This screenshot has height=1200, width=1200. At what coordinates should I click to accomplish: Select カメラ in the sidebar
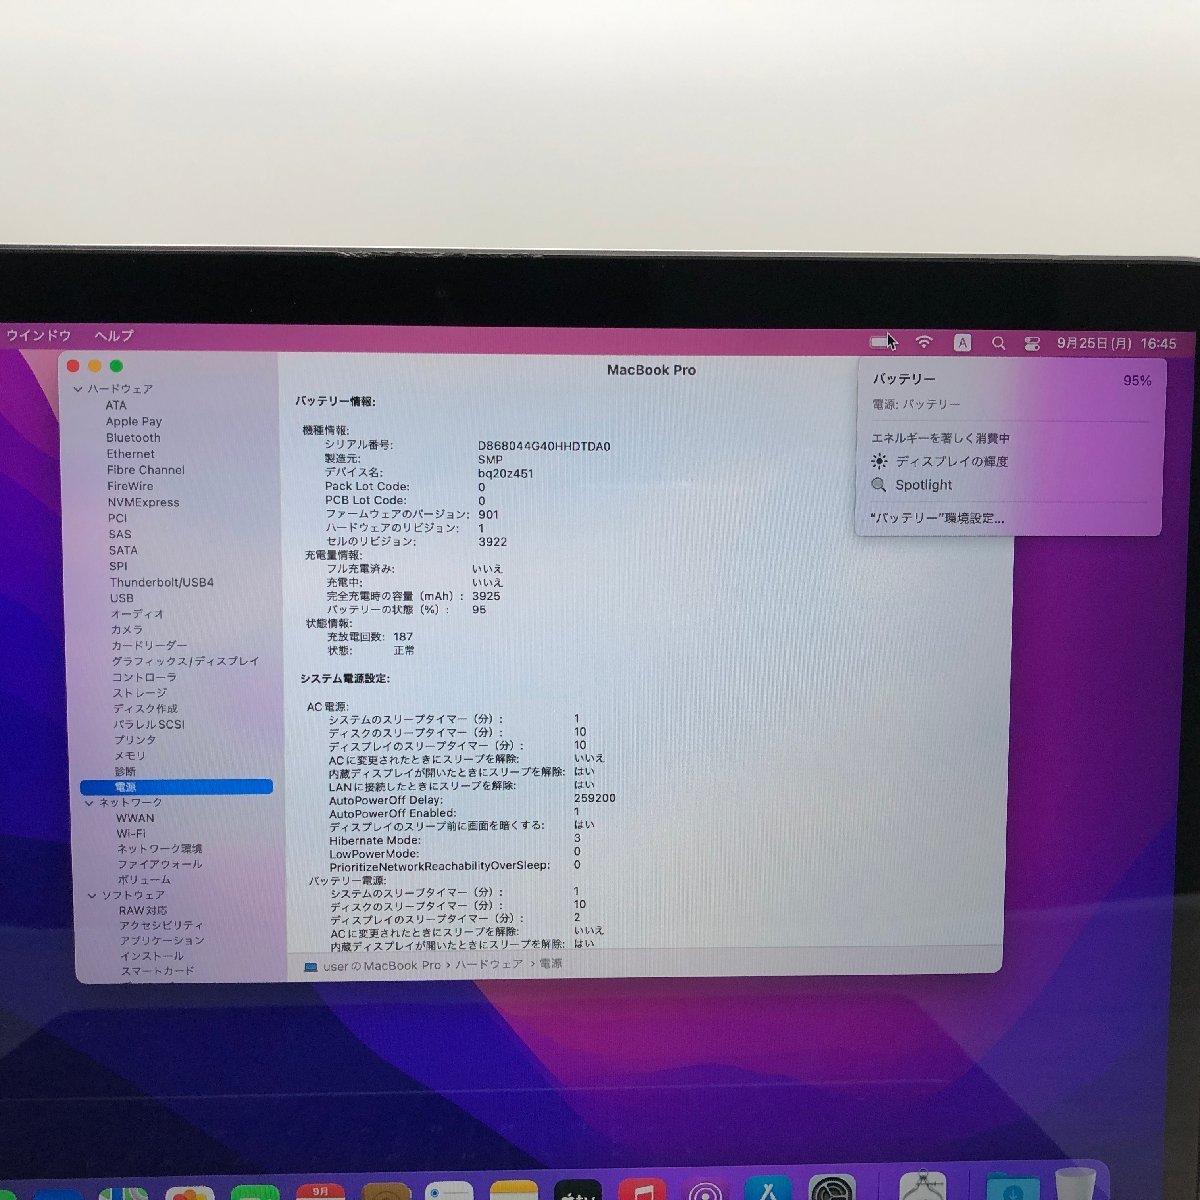127,630
